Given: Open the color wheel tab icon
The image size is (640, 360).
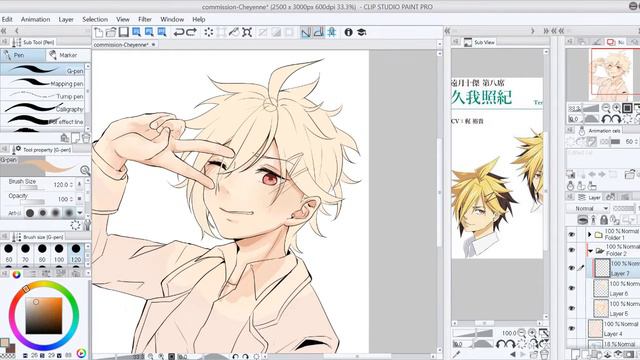Looking at the screenshot, I should pyautogui.click(x=16, y=274).
